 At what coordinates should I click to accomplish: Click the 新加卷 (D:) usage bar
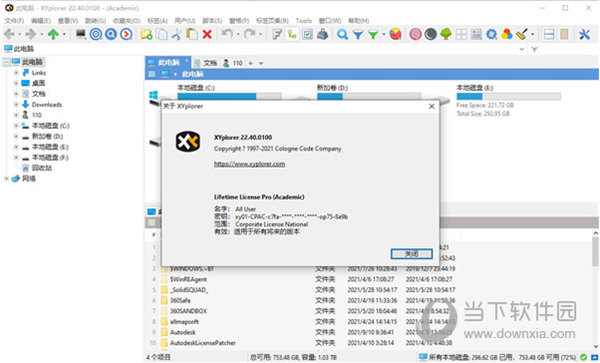(369, 96)
